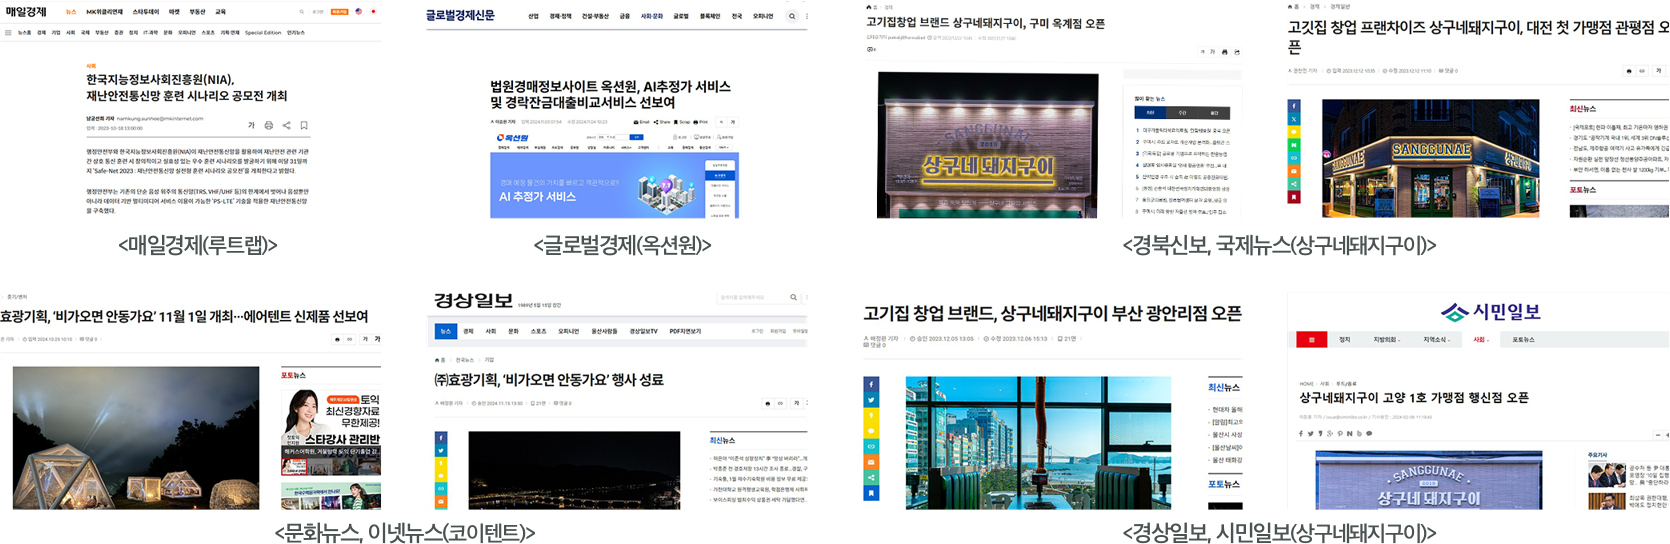Click orange button beside 매일경제 flag icons
The image size is (1670, 544).
[340, 12]
